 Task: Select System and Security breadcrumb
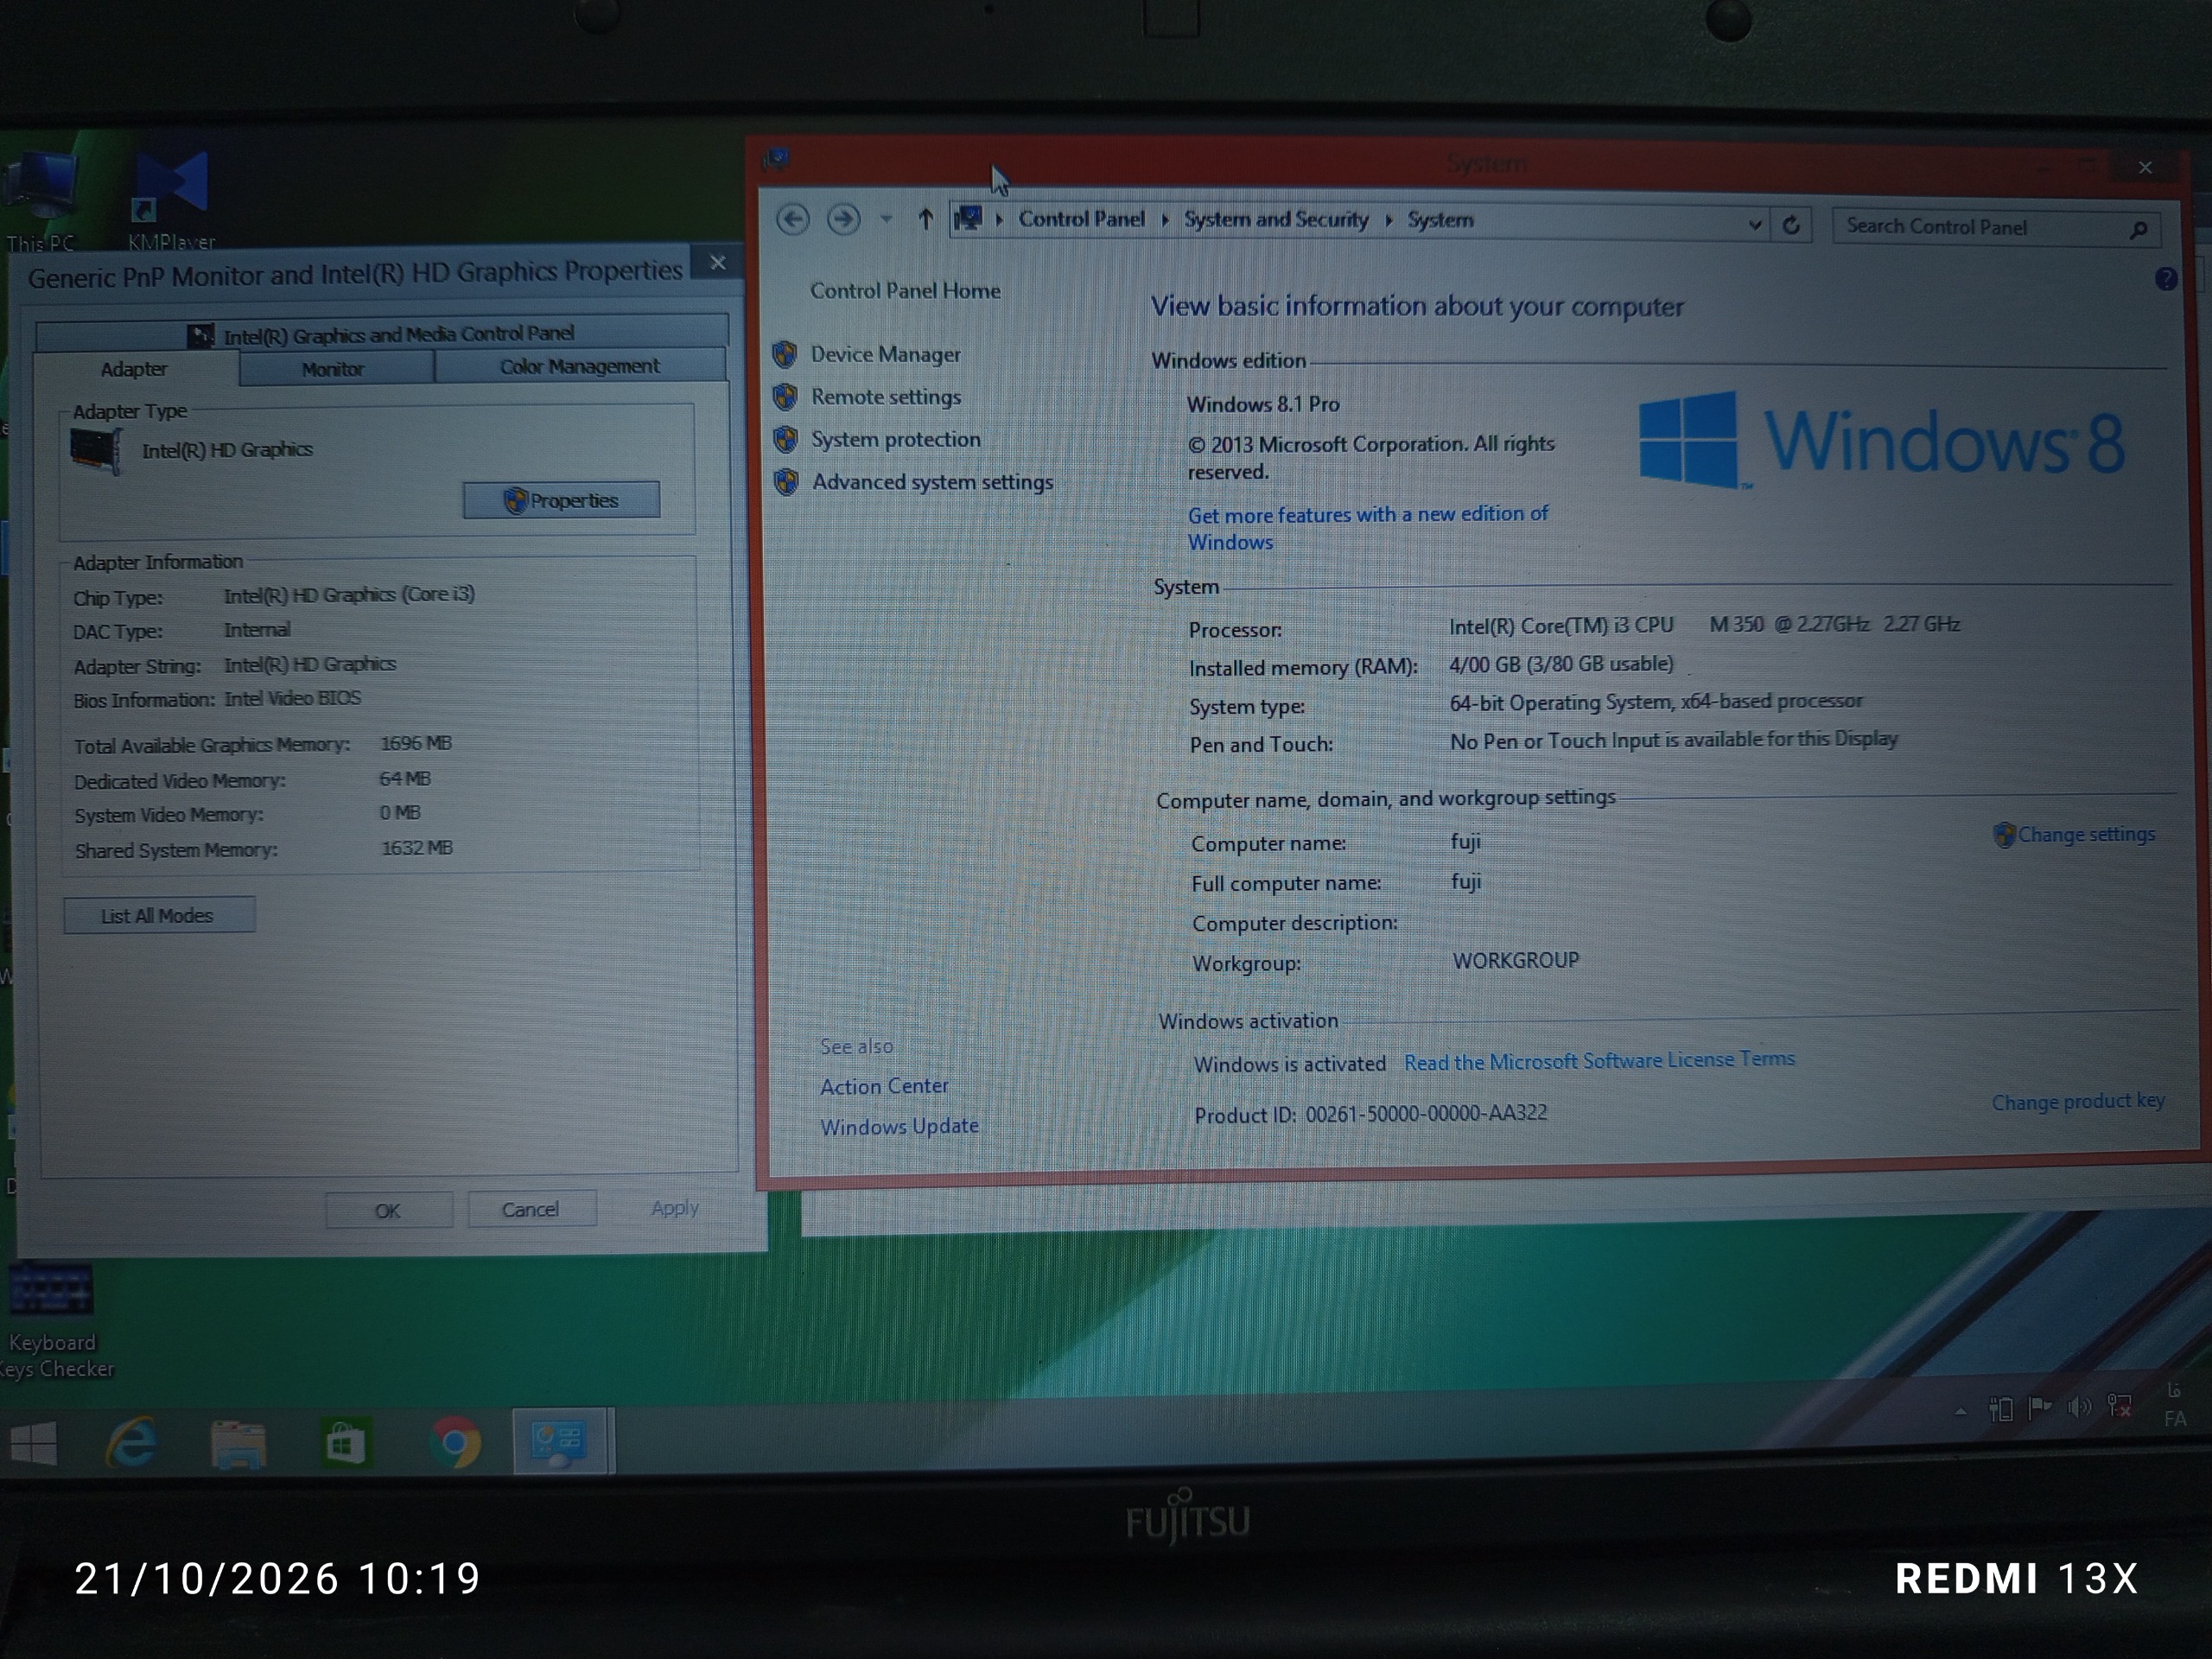pos(1276,219)
